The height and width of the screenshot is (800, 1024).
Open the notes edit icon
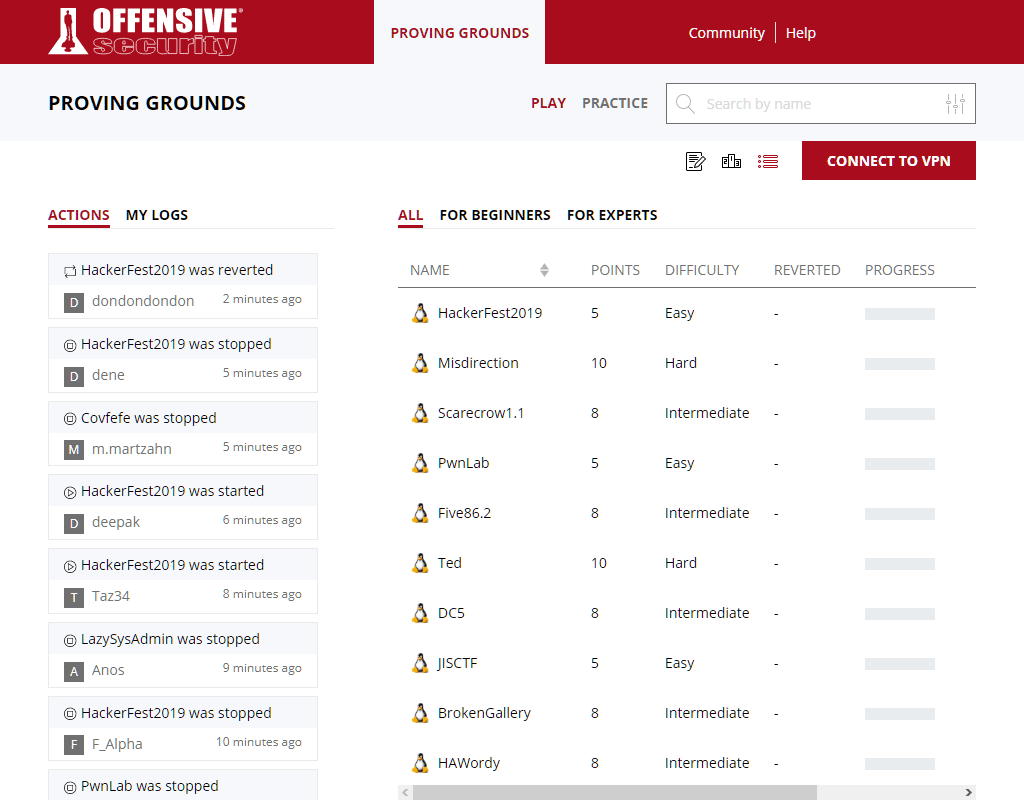695,161
